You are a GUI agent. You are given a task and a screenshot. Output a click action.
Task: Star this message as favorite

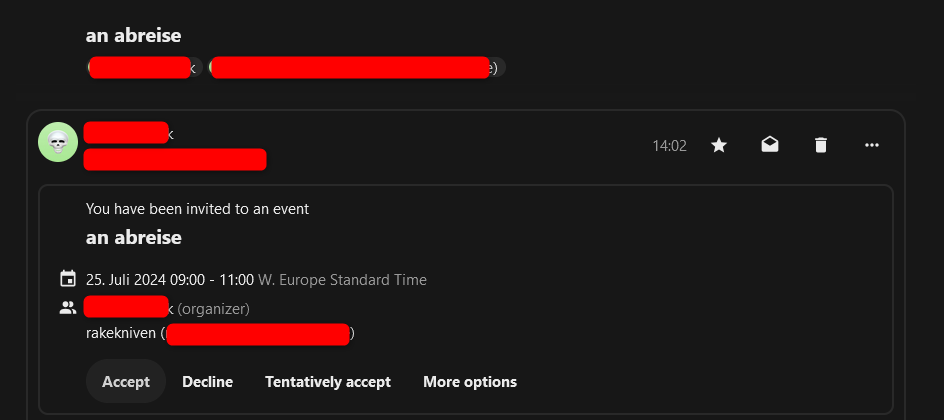(x=719, y=145)
